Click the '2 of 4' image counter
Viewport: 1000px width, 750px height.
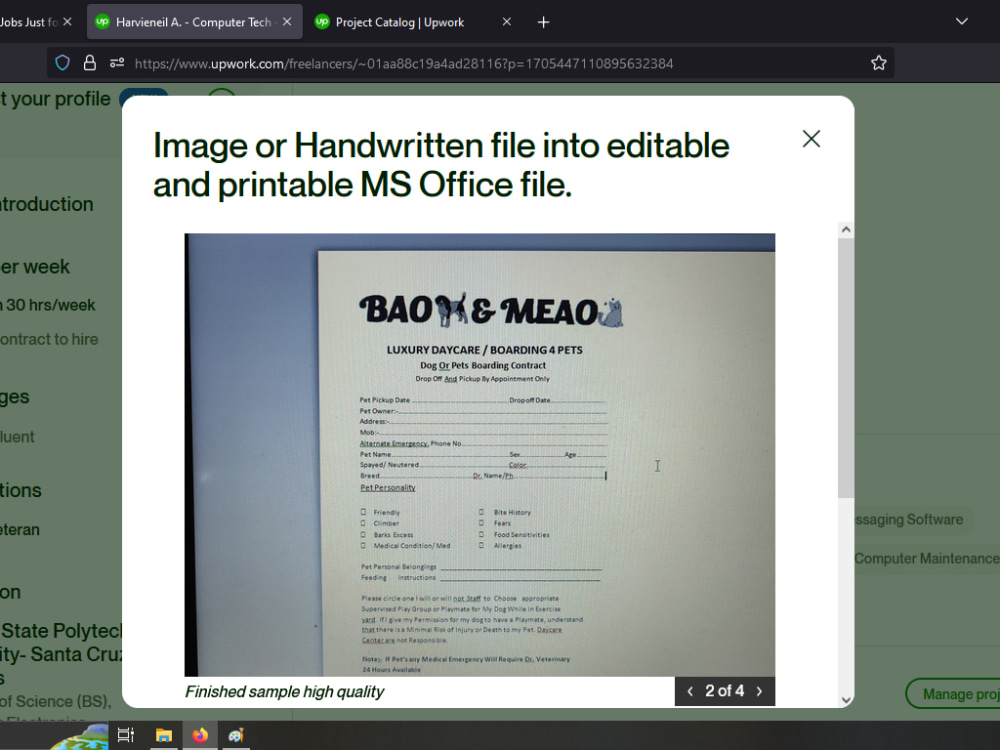(724, 691)
